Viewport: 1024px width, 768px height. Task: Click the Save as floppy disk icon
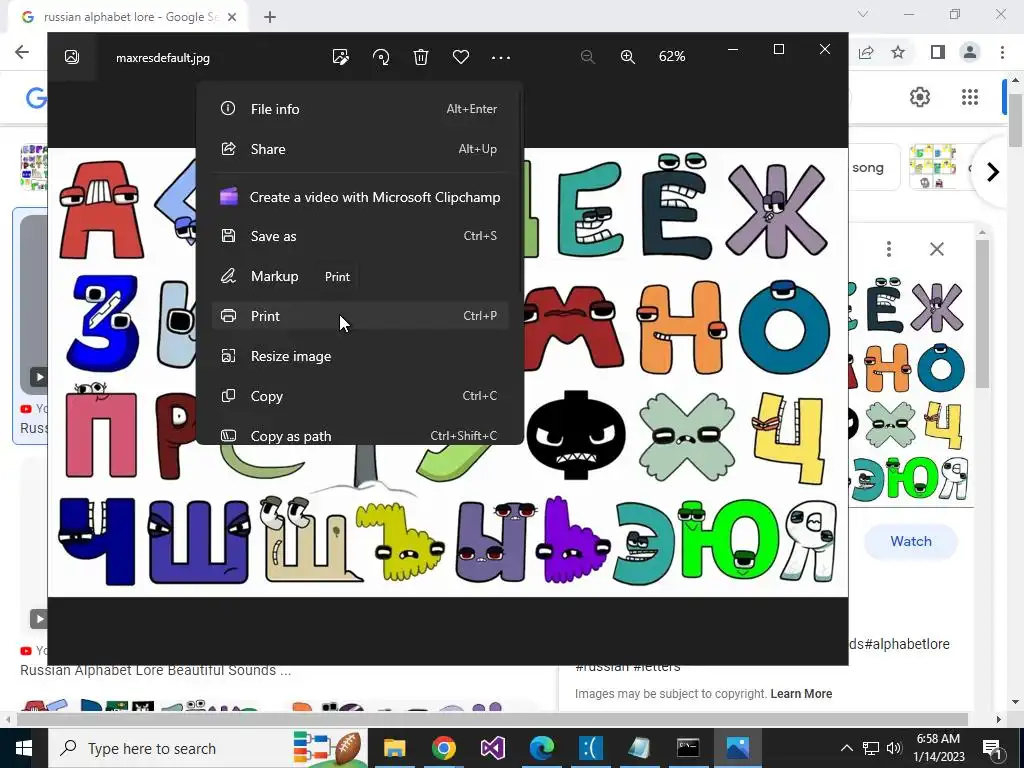(x=228, y=236)
